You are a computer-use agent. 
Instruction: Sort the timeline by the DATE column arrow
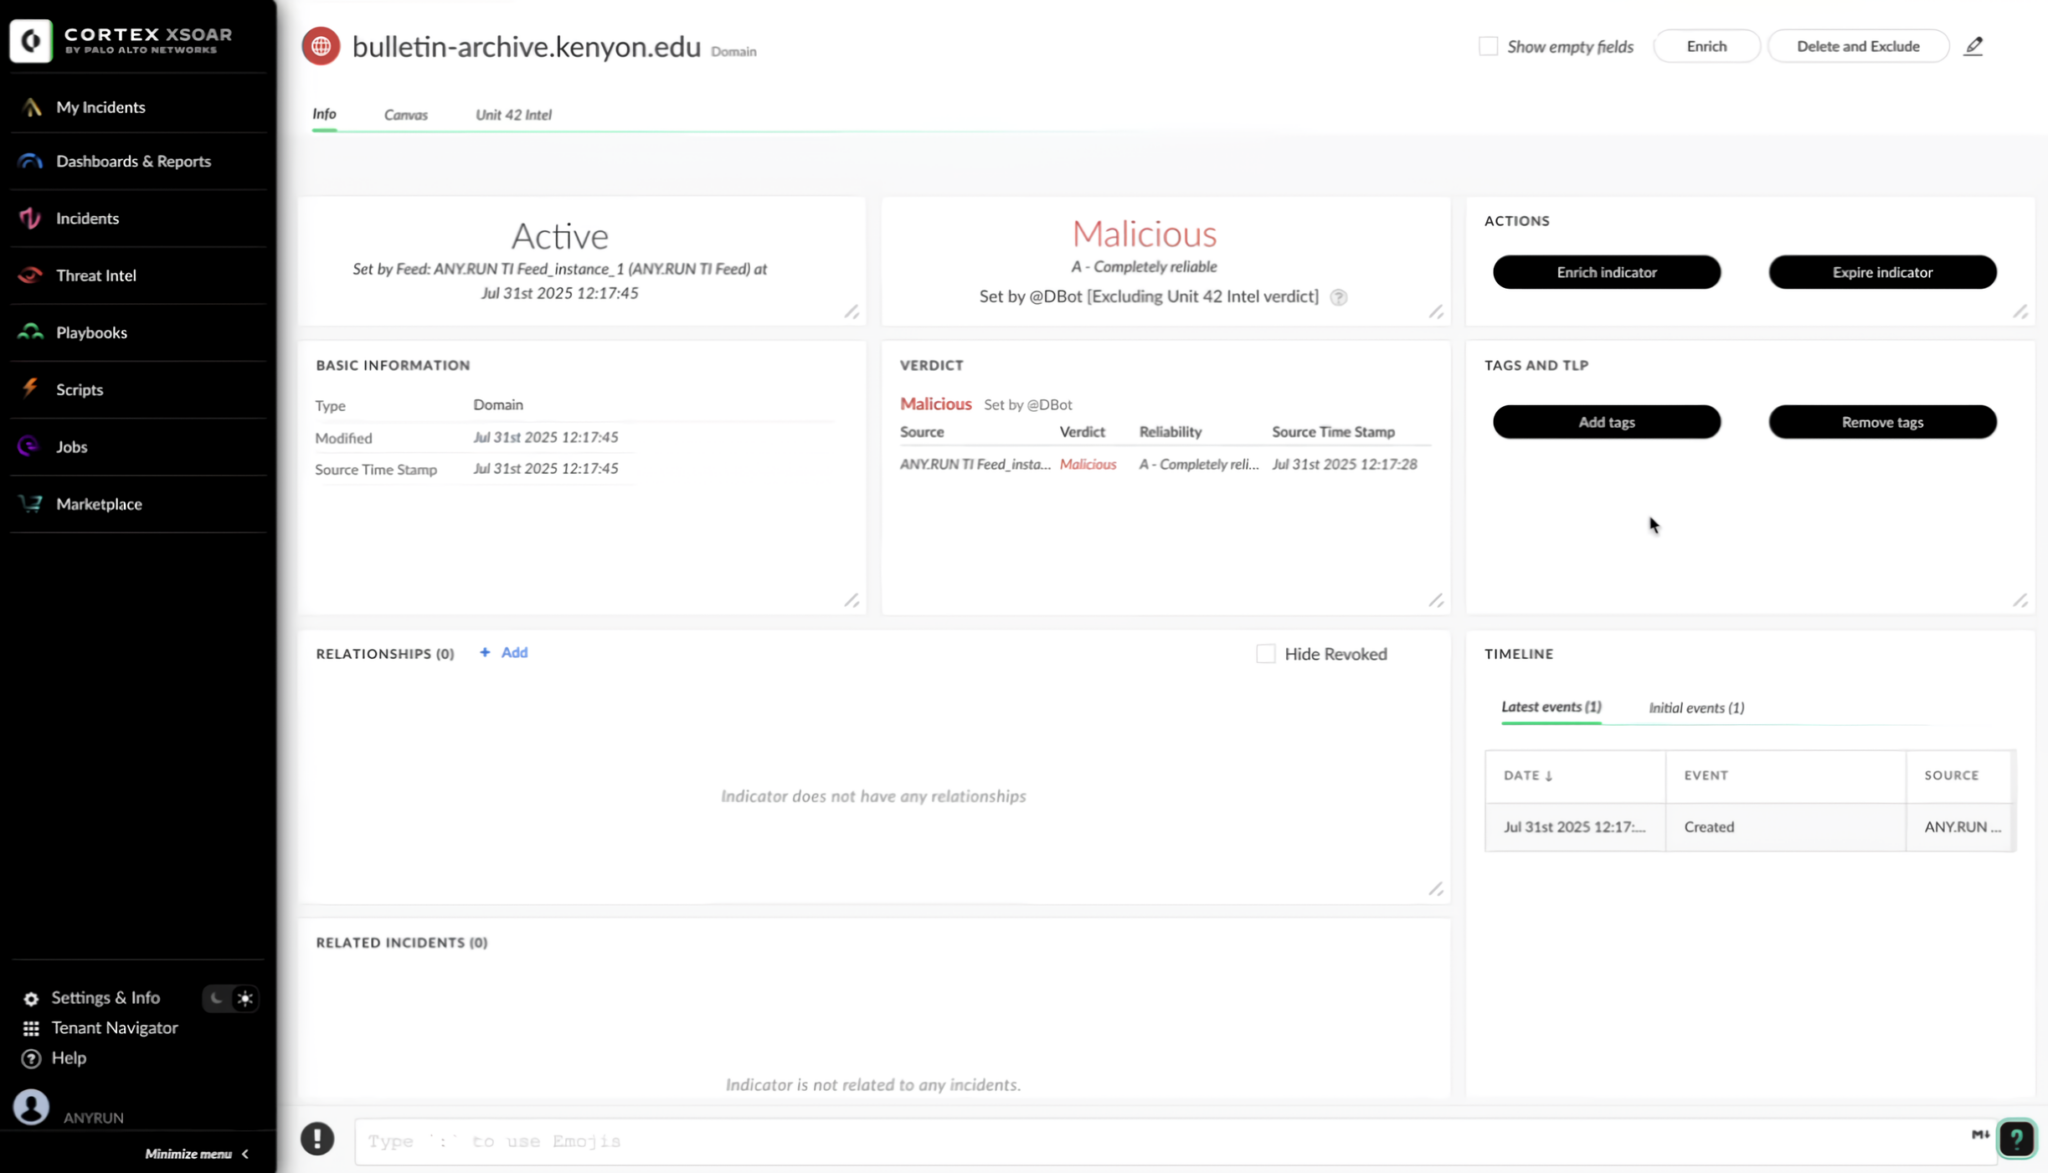pyautogui.click(x=1548, y=776)
